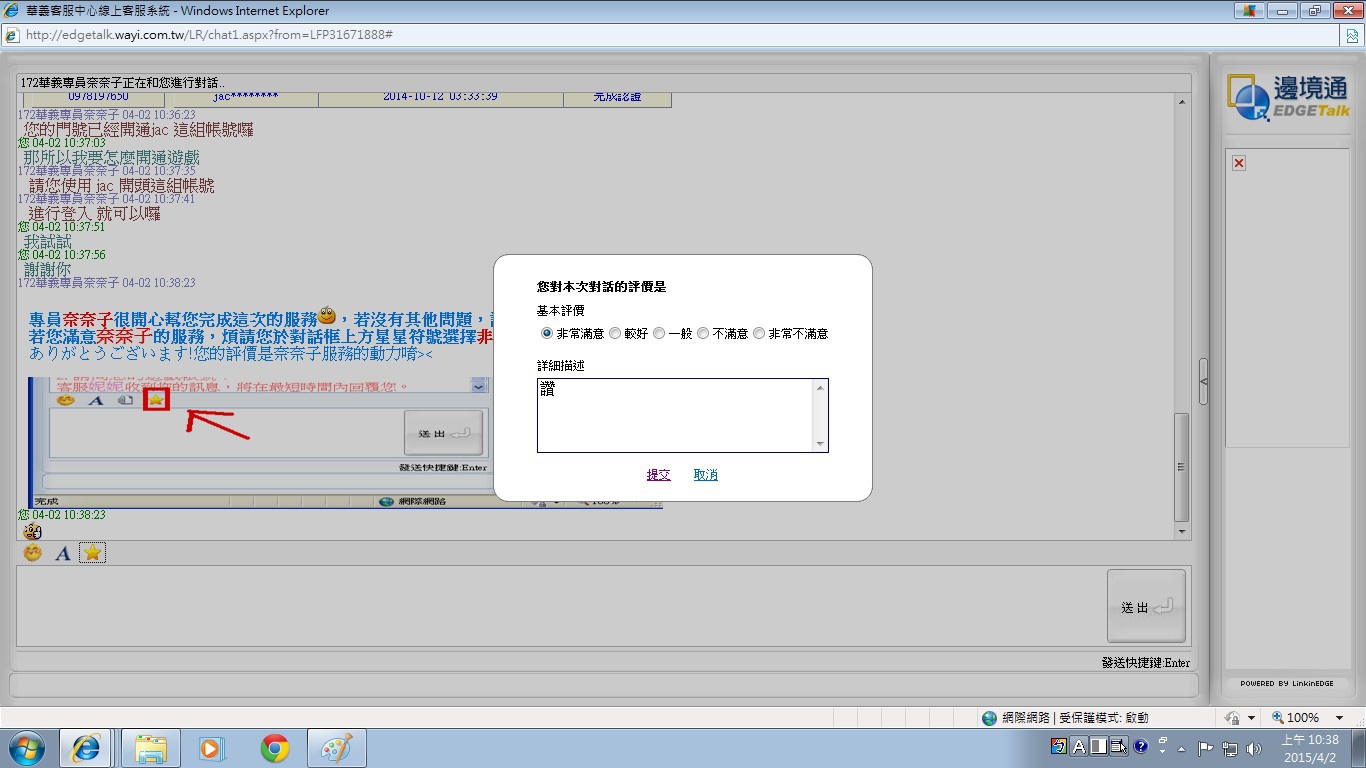
Task: Open Google Chrome from the taskbar
Action: [x=275, y=748]
